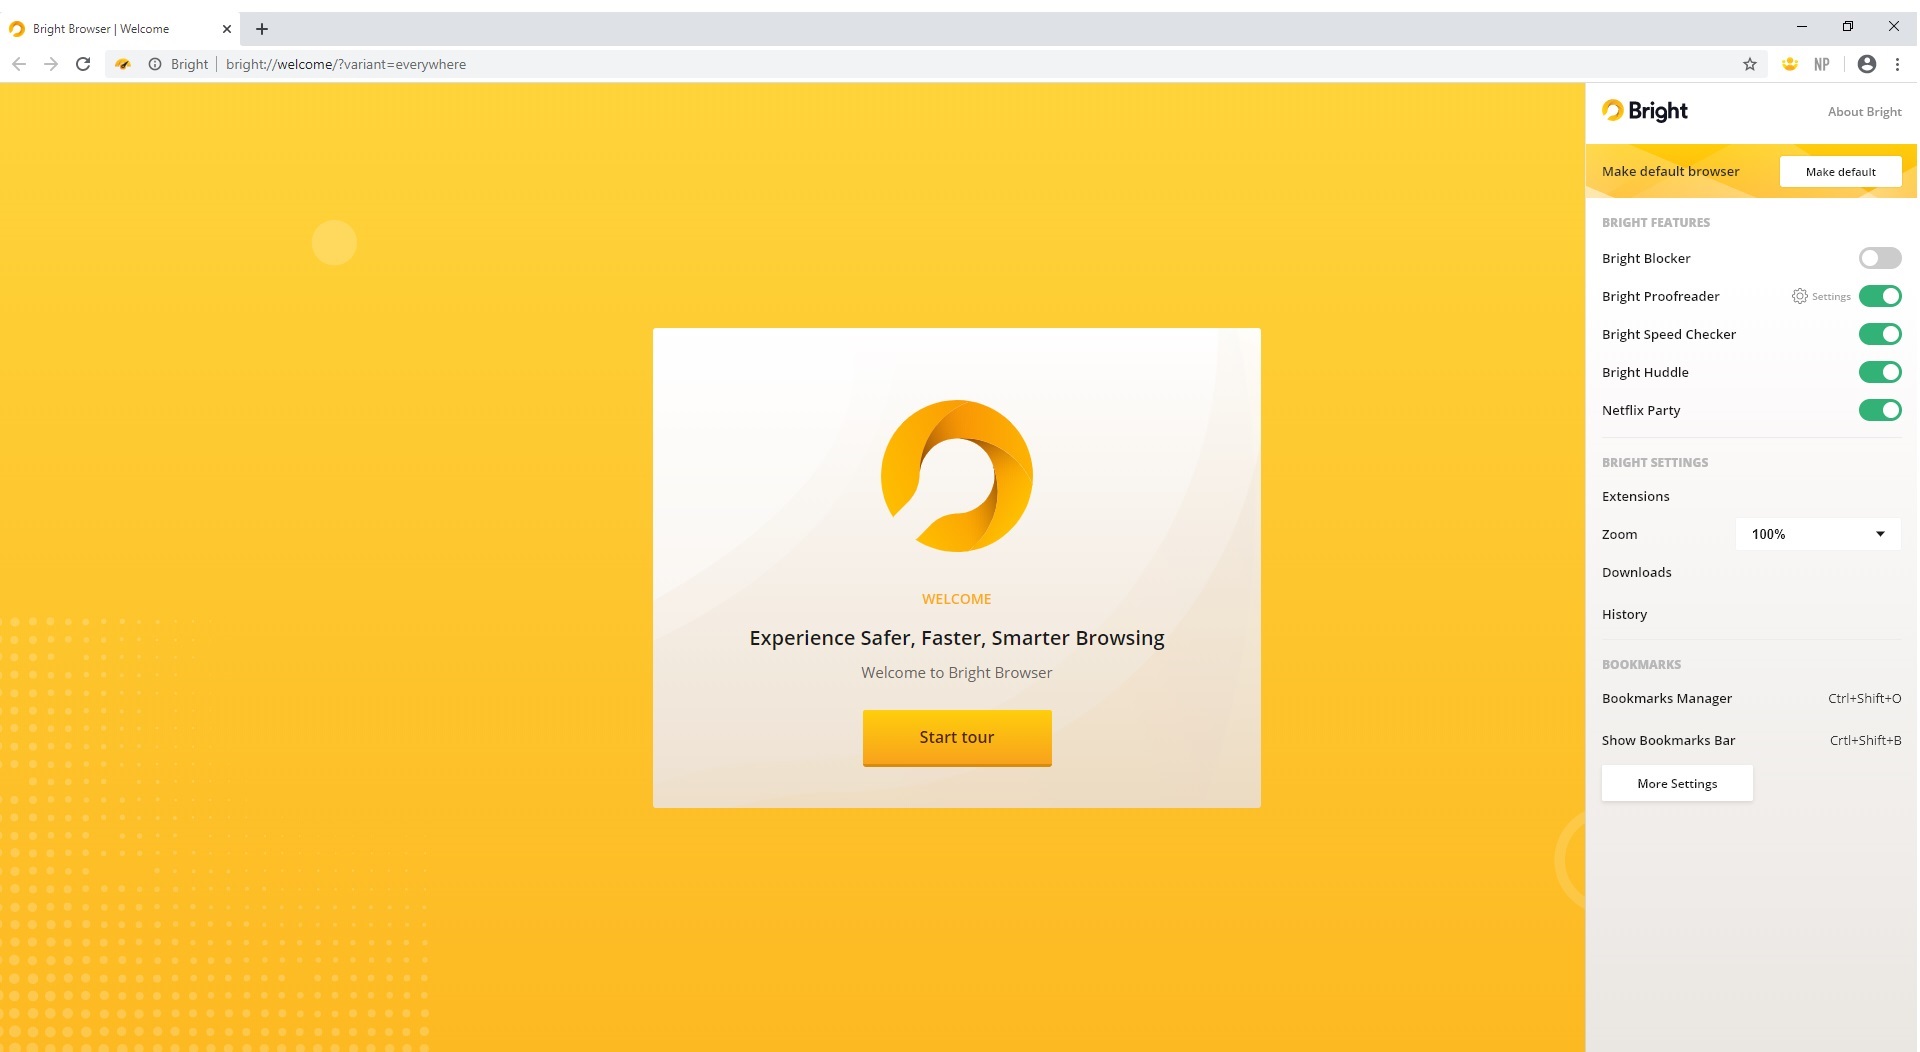Turn off Bright Speed Checker toggle
The height and width of the screenshot is (1052, 1920).
pyautogui.click(x=1880, y=334)
